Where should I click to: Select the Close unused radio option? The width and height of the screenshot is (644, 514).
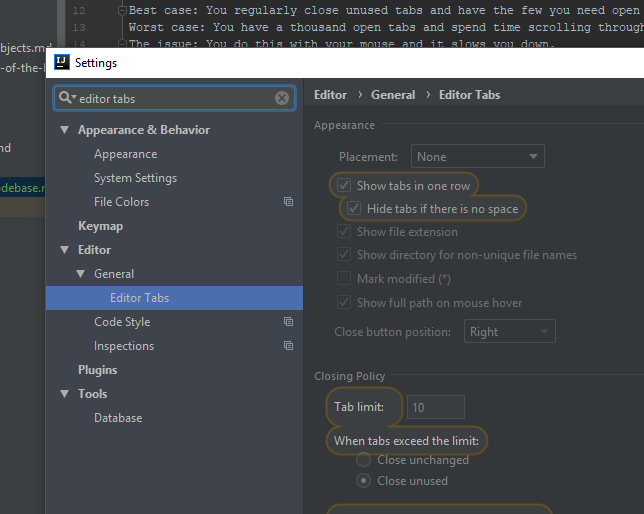[363, 480]
